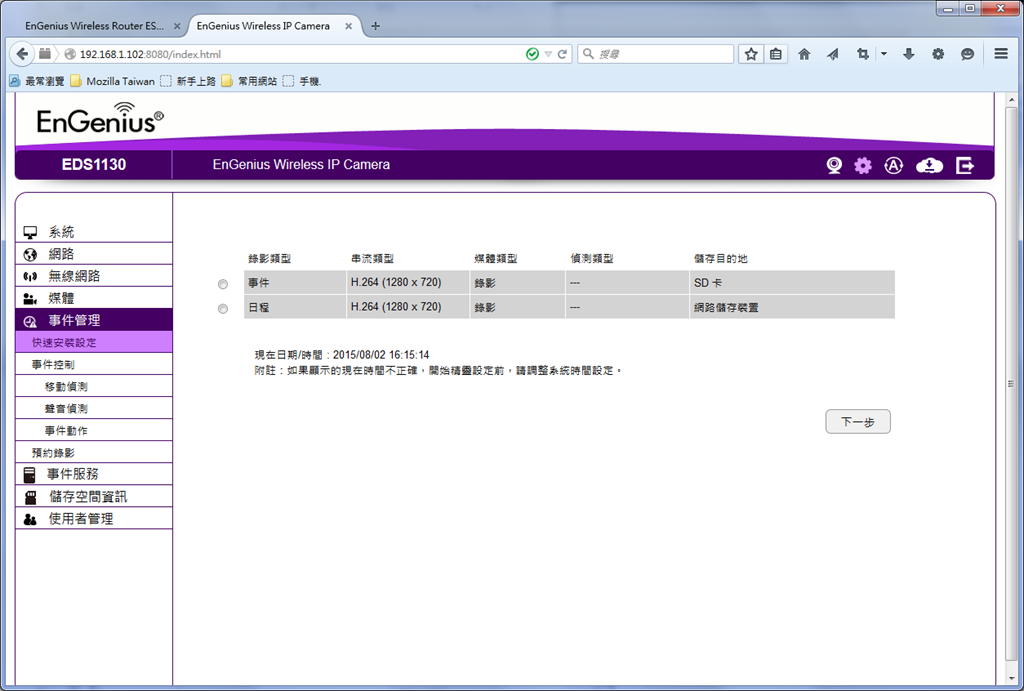Click the 下一步 button
This screenshot has width=1024, height=691.
click(x=857, y=422)
